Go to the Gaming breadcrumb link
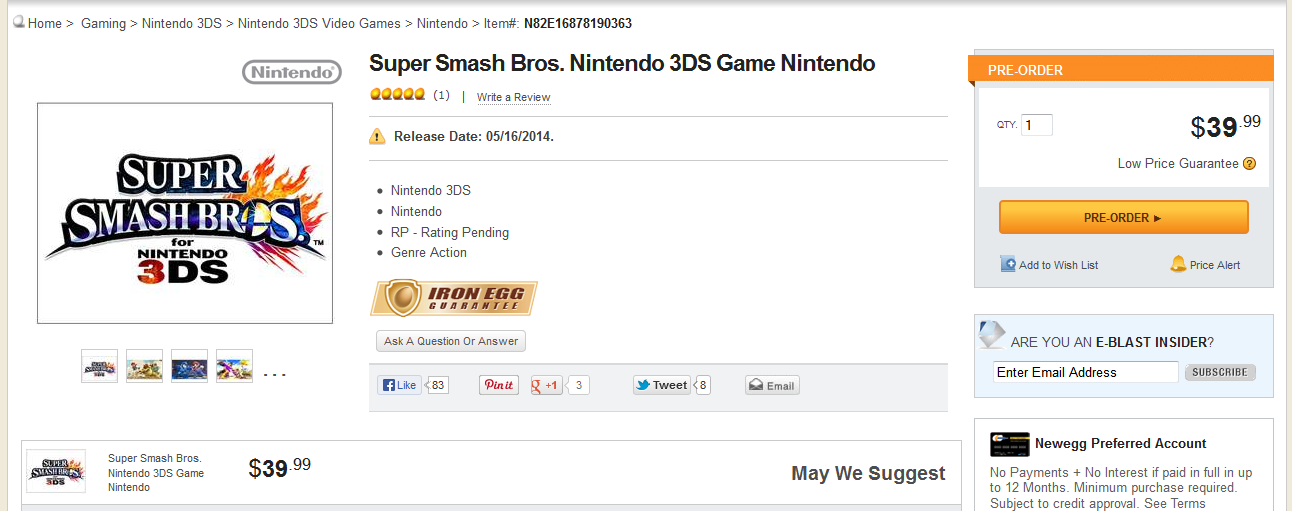The height and width of the screenshot is (511, 1292). [x=103, y=23]
